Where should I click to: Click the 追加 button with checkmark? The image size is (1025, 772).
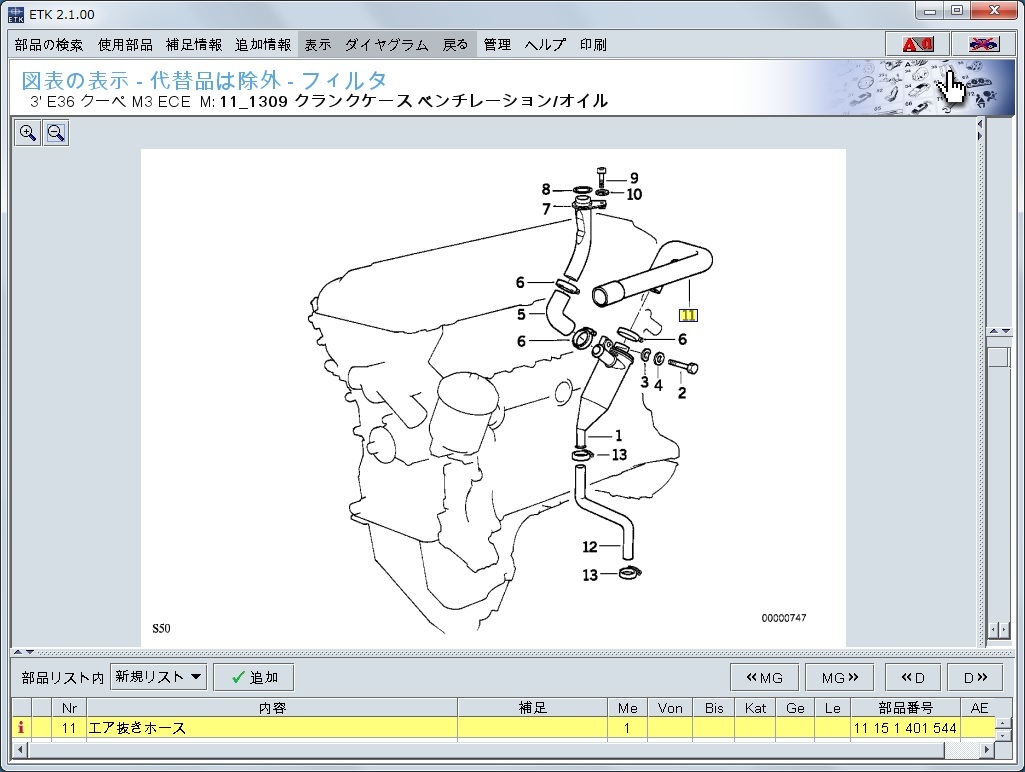pos(254,677)
